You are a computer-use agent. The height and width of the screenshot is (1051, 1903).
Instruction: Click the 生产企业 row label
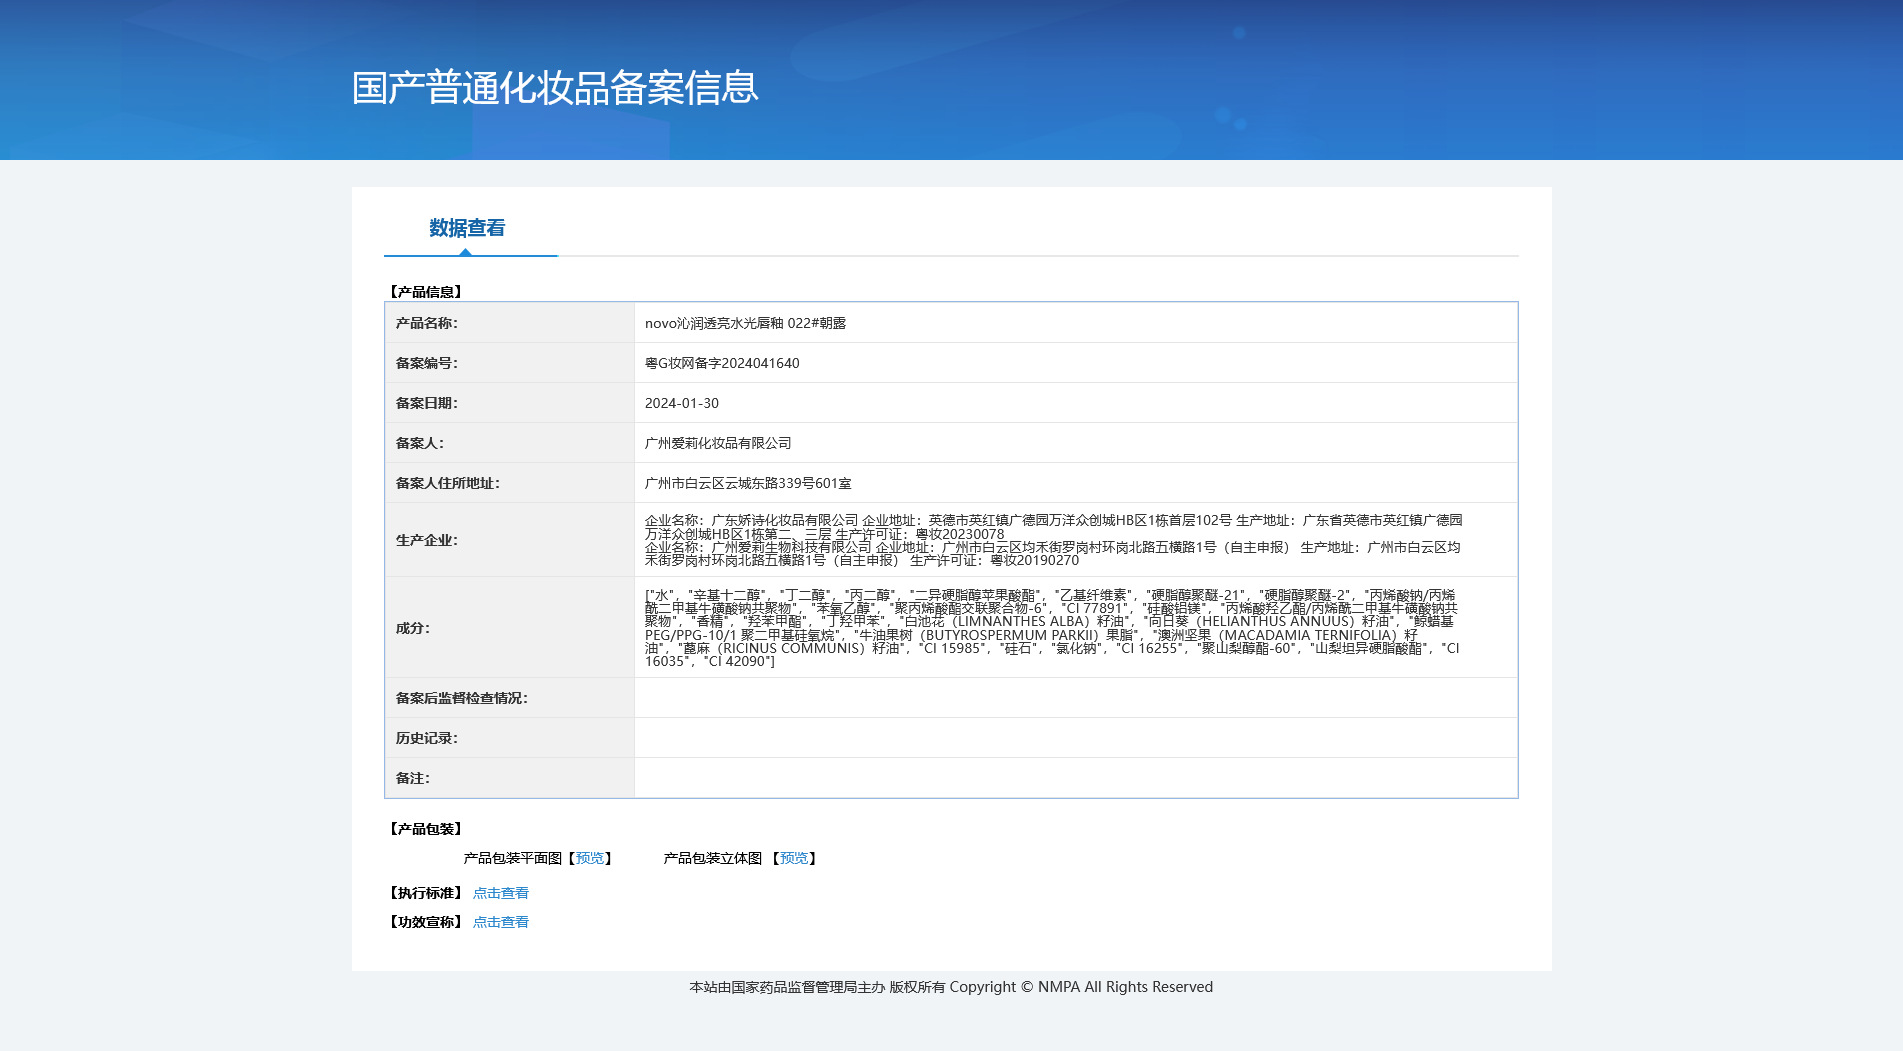pos(427,540)
